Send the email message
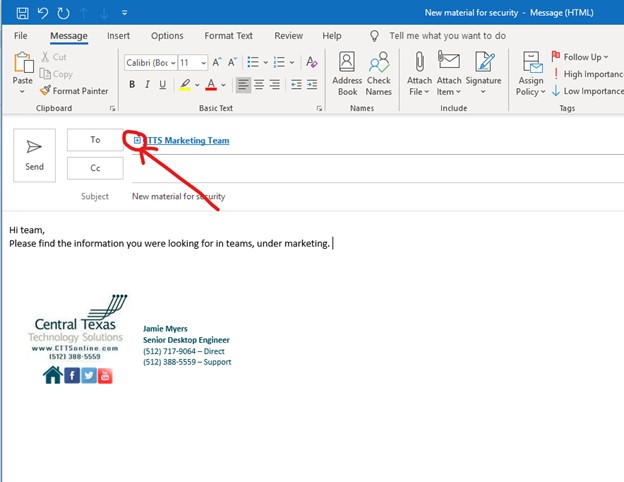This screenshot has height=482, width=624. 35,155
